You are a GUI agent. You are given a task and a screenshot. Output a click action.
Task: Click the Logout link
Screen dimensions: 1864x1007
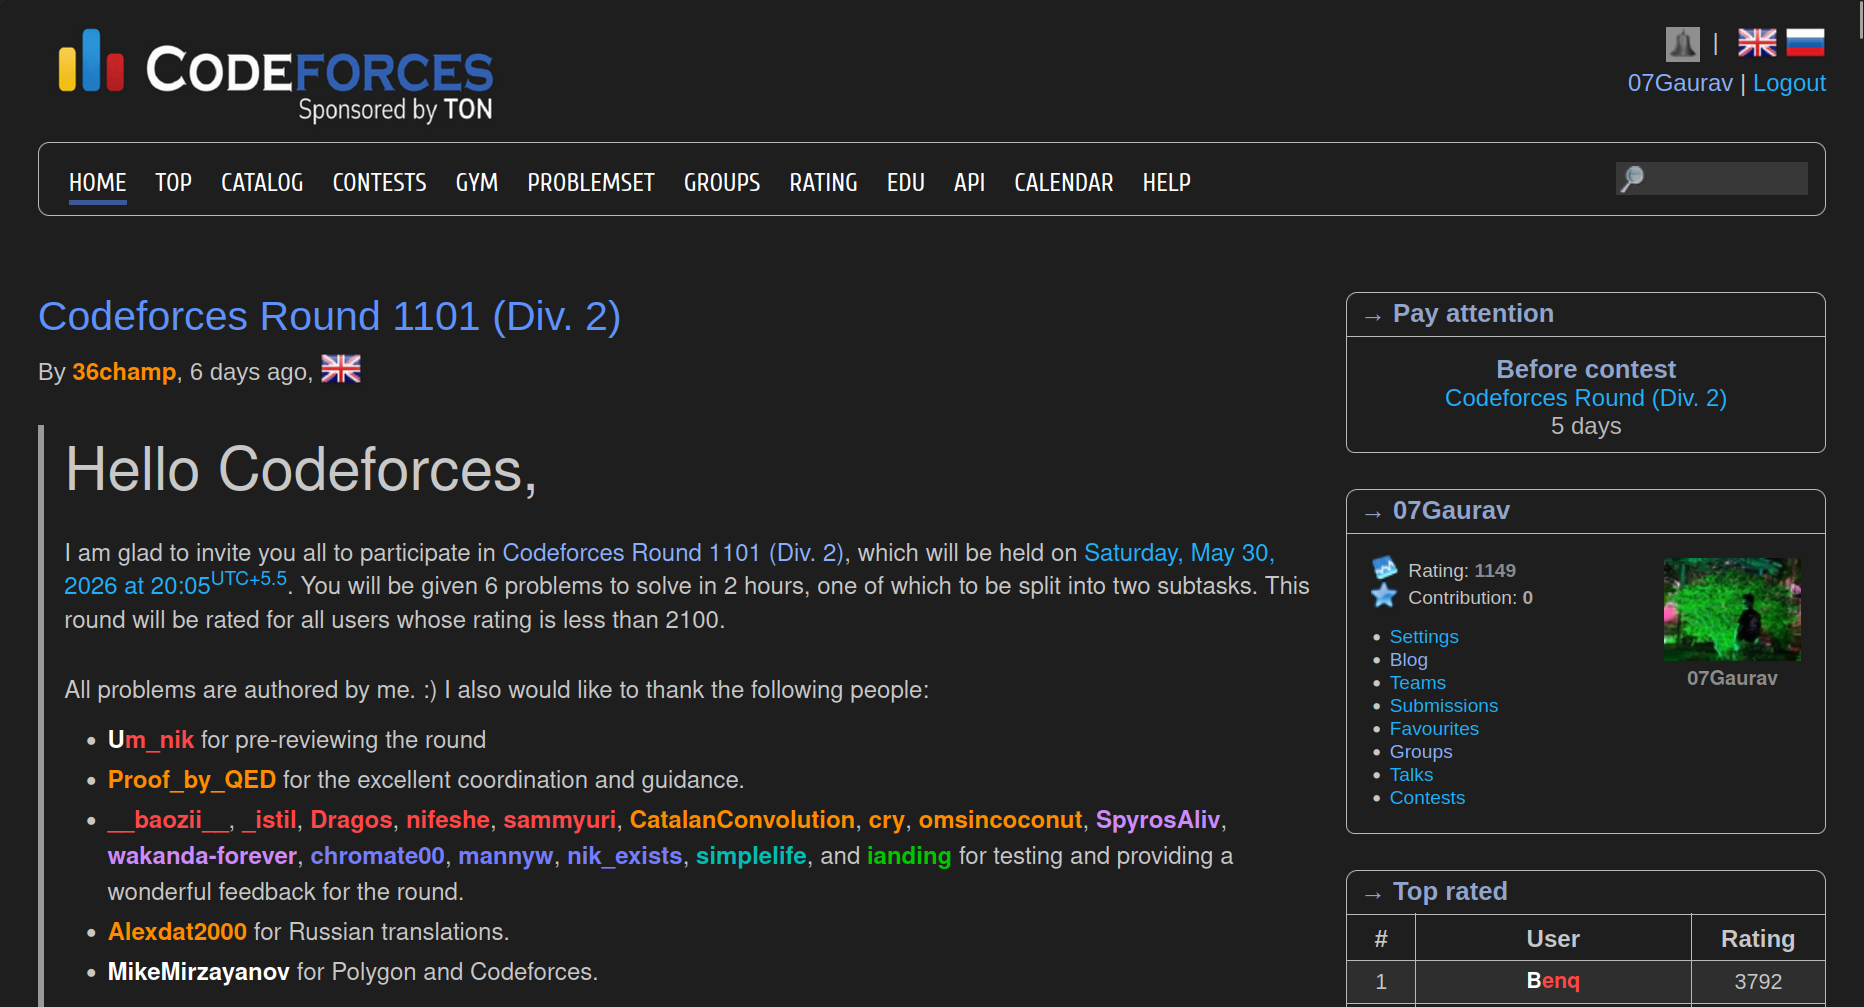(1789, 83)
